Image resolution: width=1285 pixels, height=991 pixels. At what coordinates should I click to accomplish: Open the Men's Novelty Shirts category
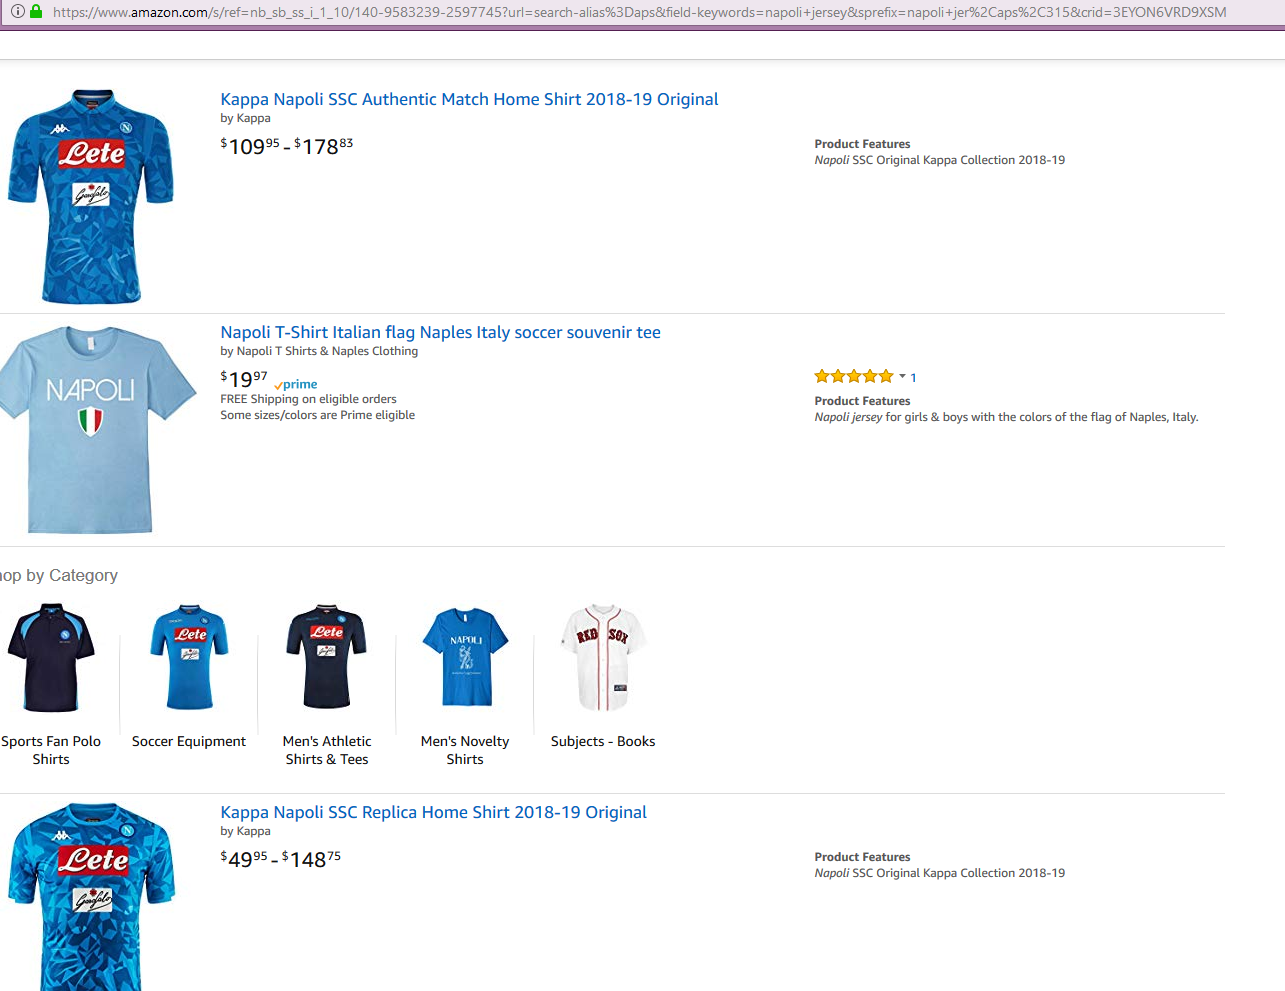coord(465,750)
